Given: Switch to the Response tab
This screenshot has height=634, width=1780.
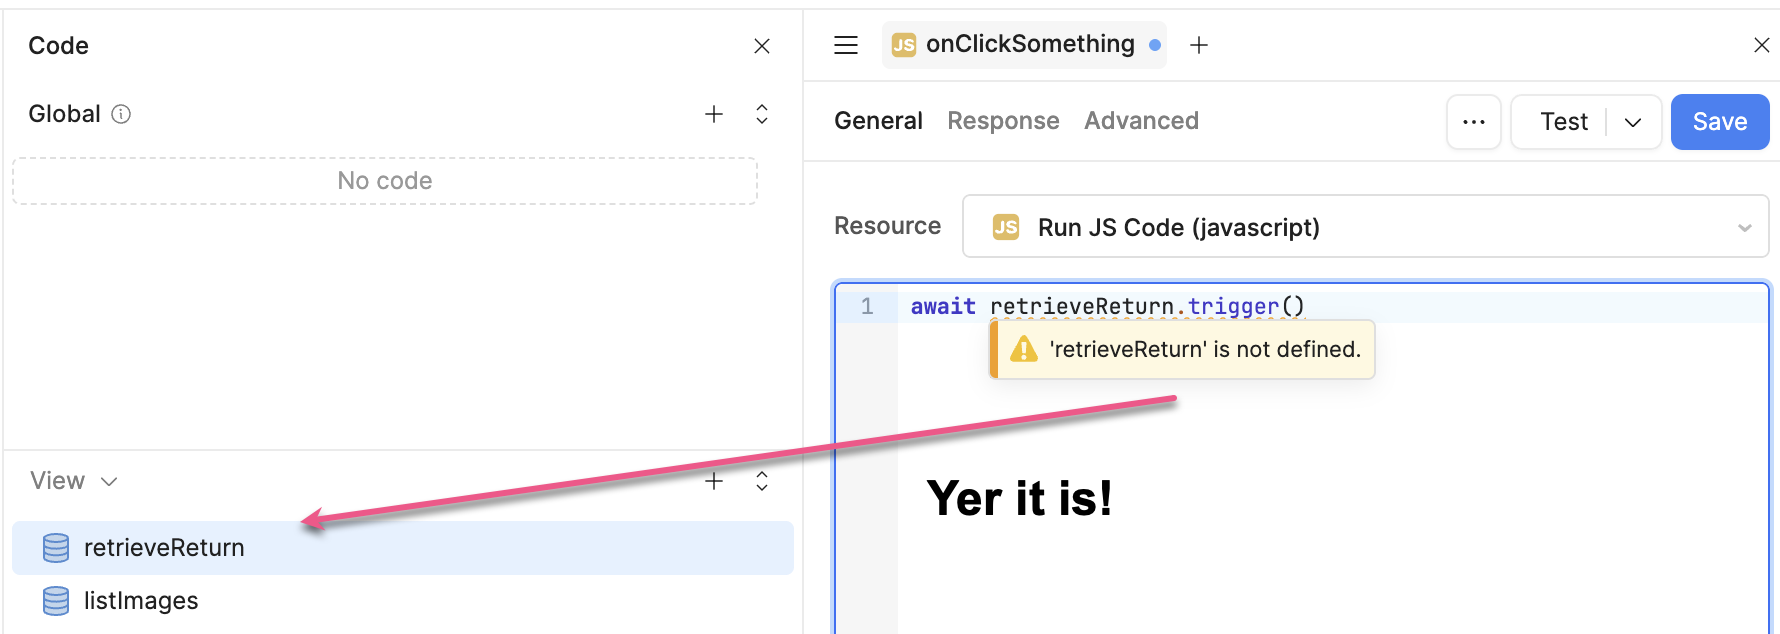Looking at the screenshot, I should 1003,121.
